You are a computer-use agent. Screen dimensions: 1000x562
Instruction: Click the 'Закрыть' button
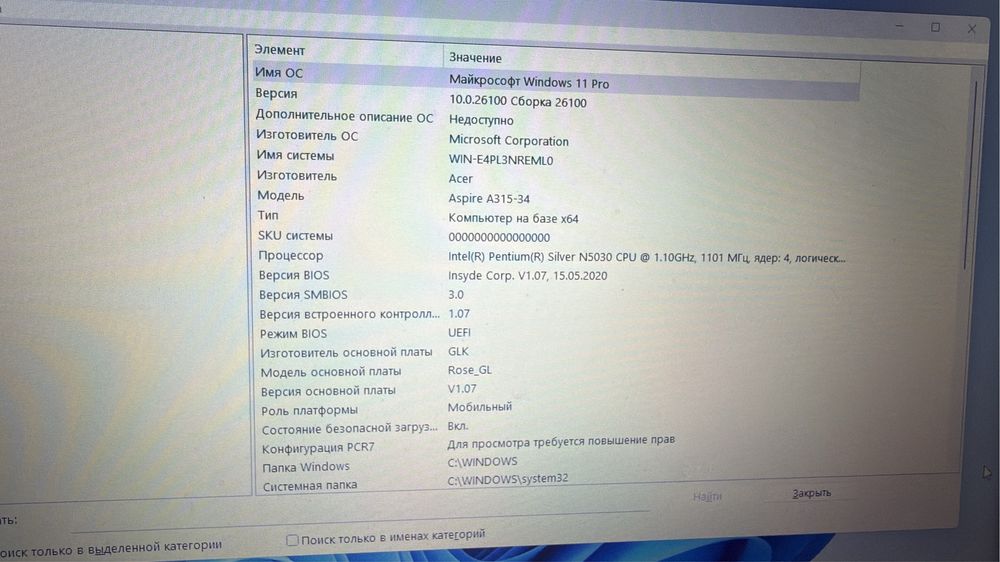[x=811, y=493]
